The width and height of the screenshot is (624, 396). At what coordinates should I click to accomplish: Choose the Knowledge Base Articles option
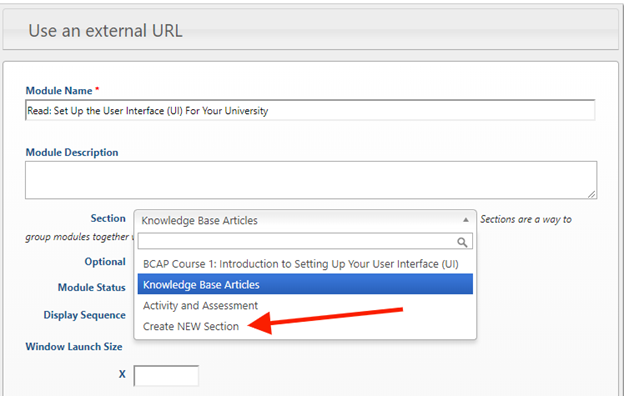coord(305,284)
